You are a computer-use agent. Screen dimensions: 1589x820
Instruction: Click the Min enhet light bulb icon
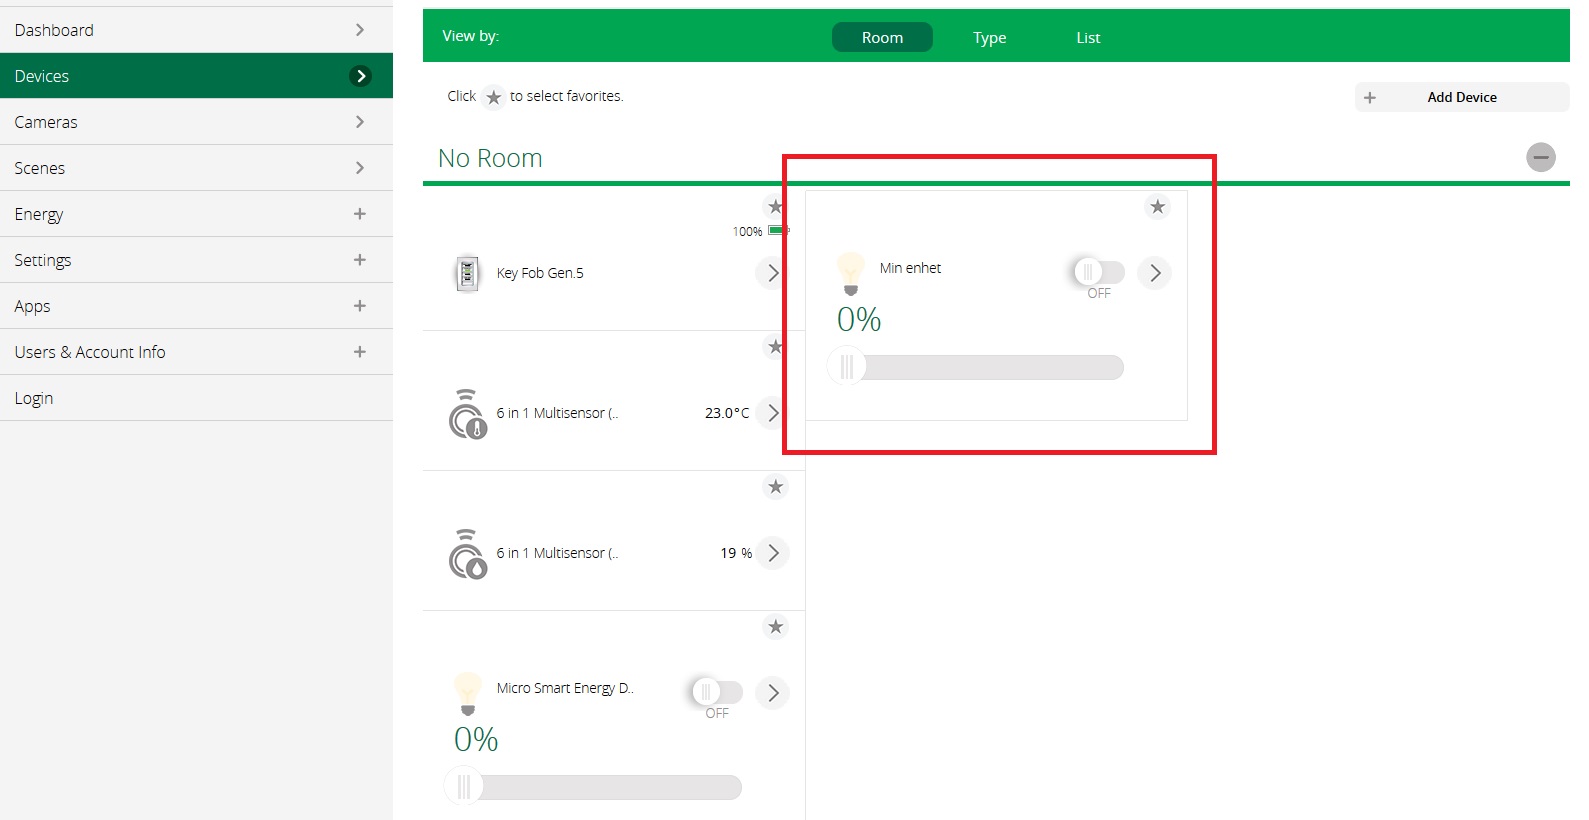click(x=850, y=274)
